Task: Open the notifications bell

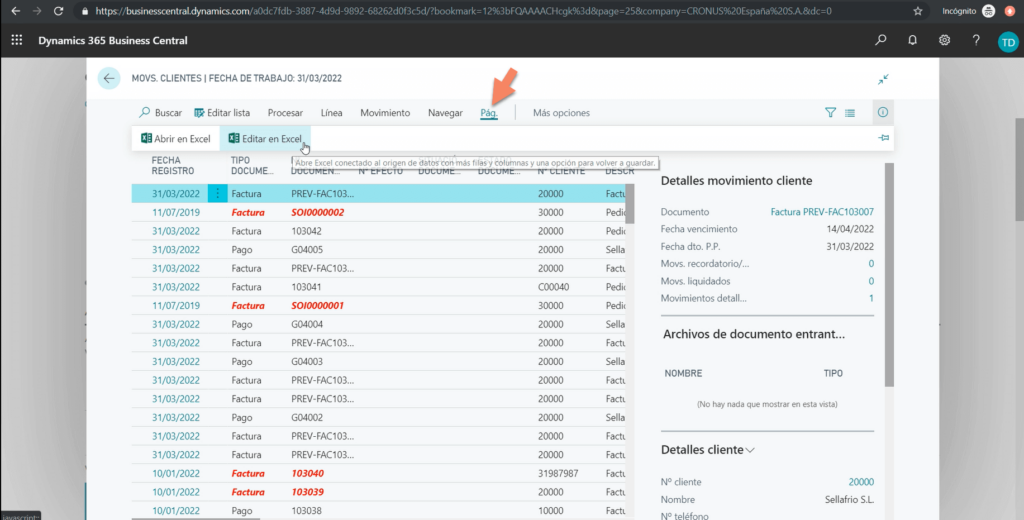Action: [912, 41]
